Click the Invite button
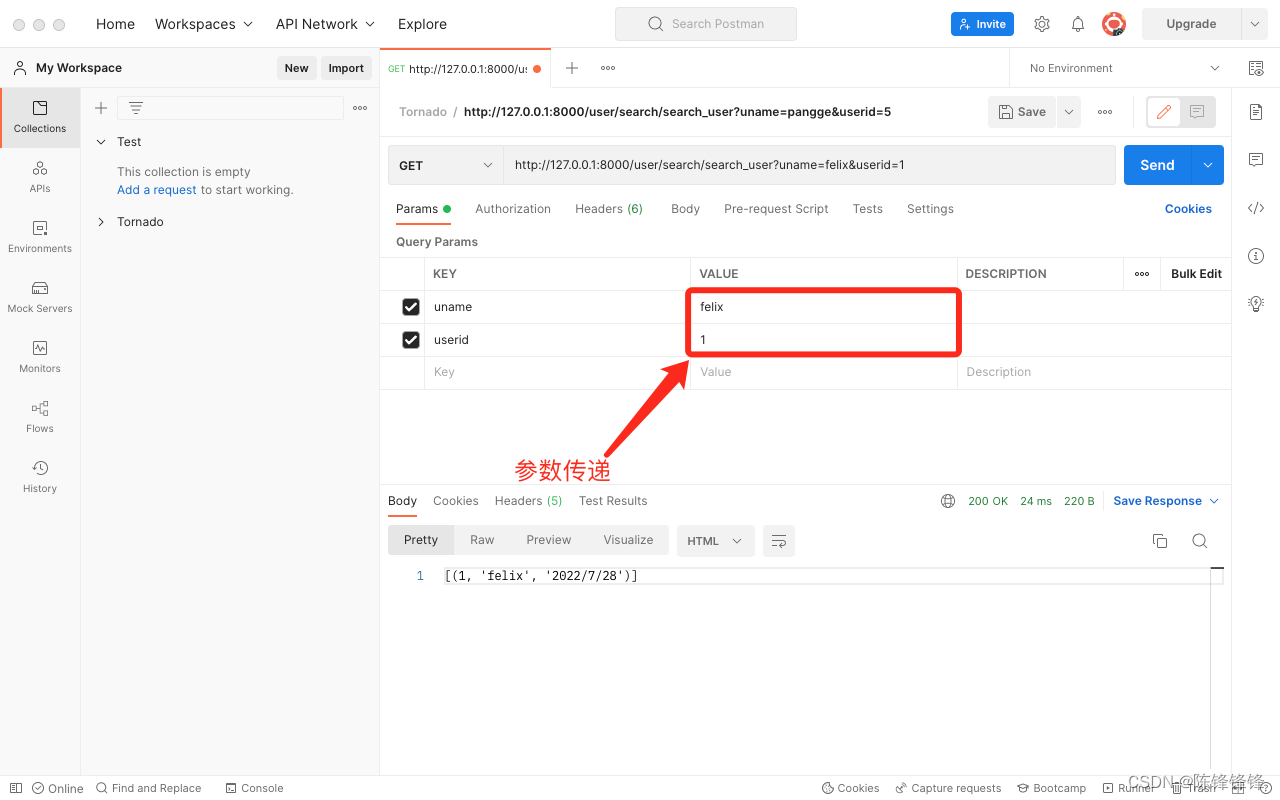This screenshot has height=800, width=1280. click(982, 24)
